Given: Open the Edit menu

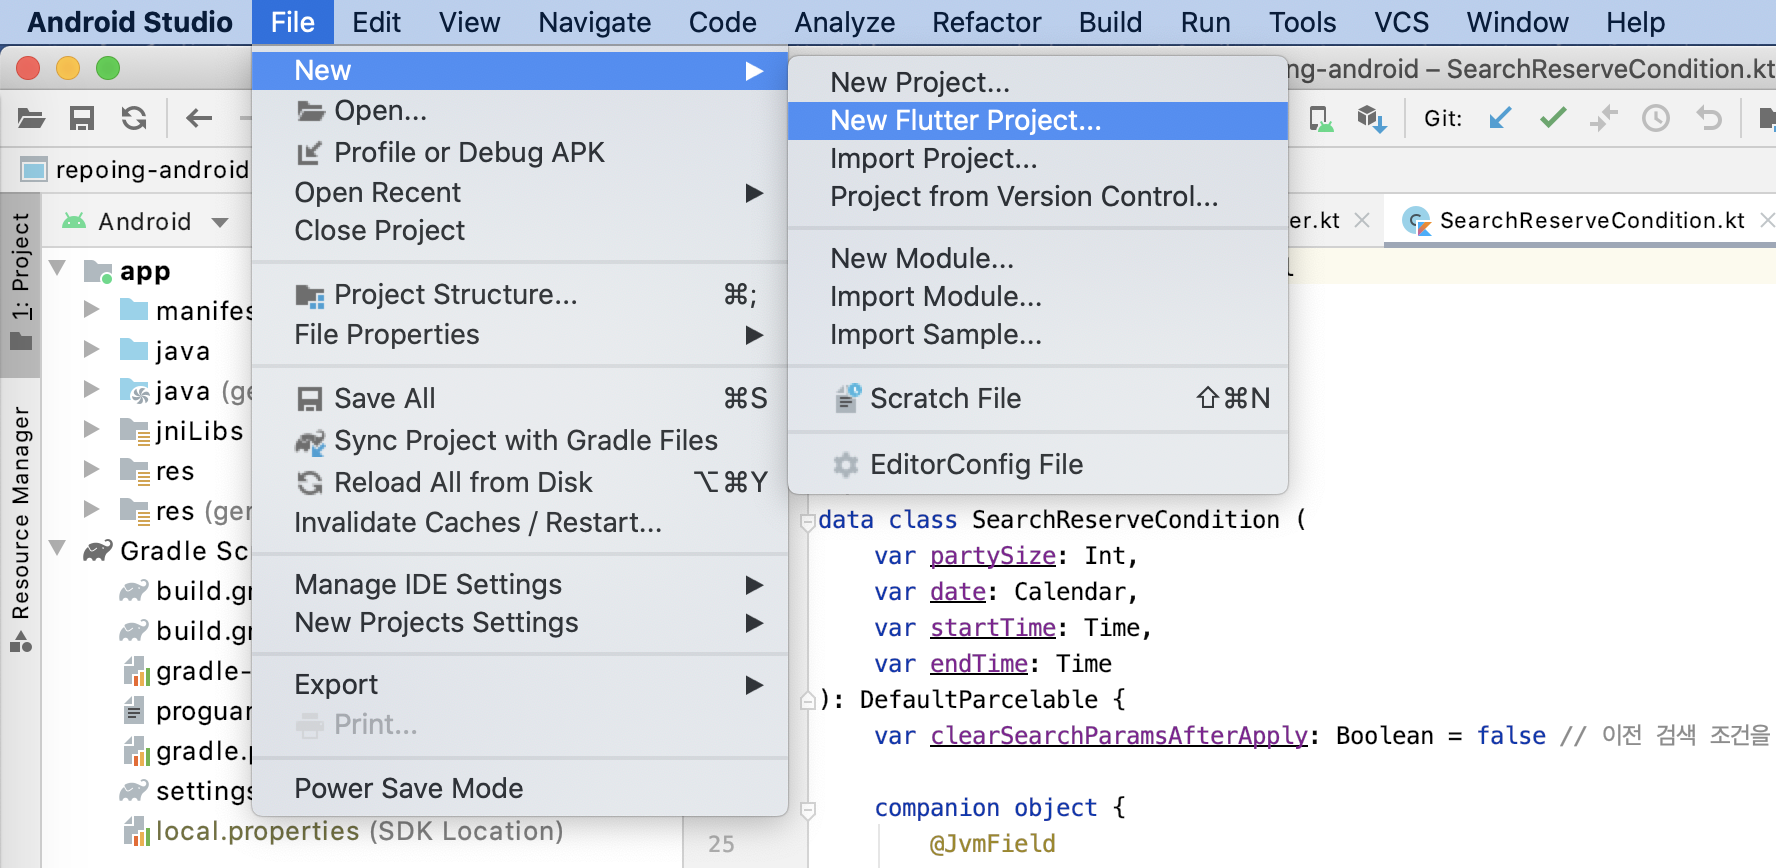Looking at the screenshot, I should (376, 22).
